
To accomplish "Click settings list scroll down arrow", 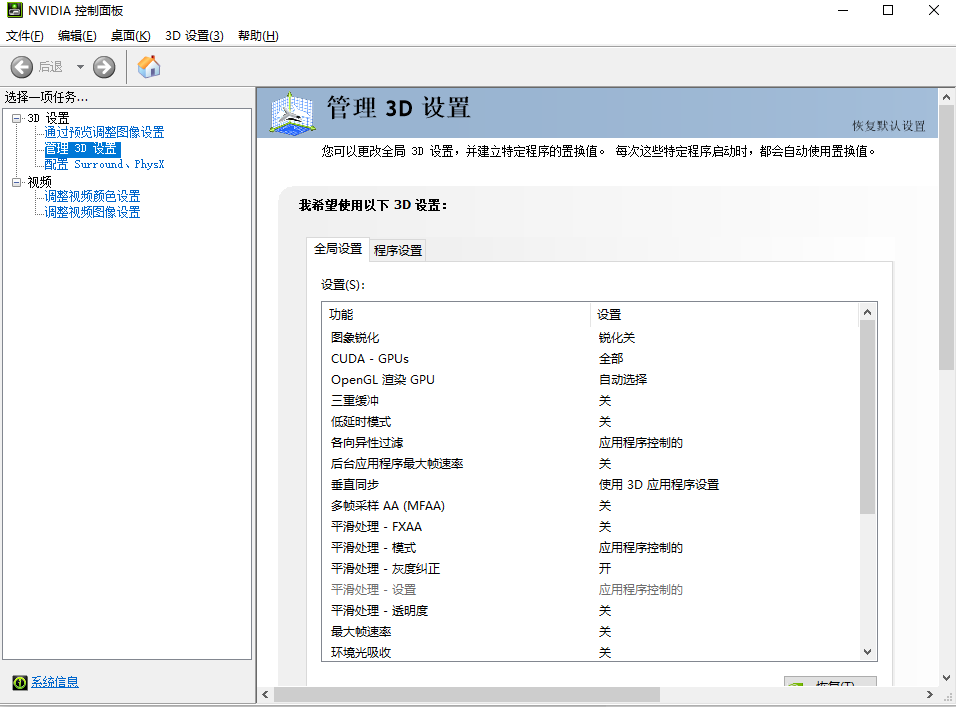I will pyautogui.click(x=868, y=652).
